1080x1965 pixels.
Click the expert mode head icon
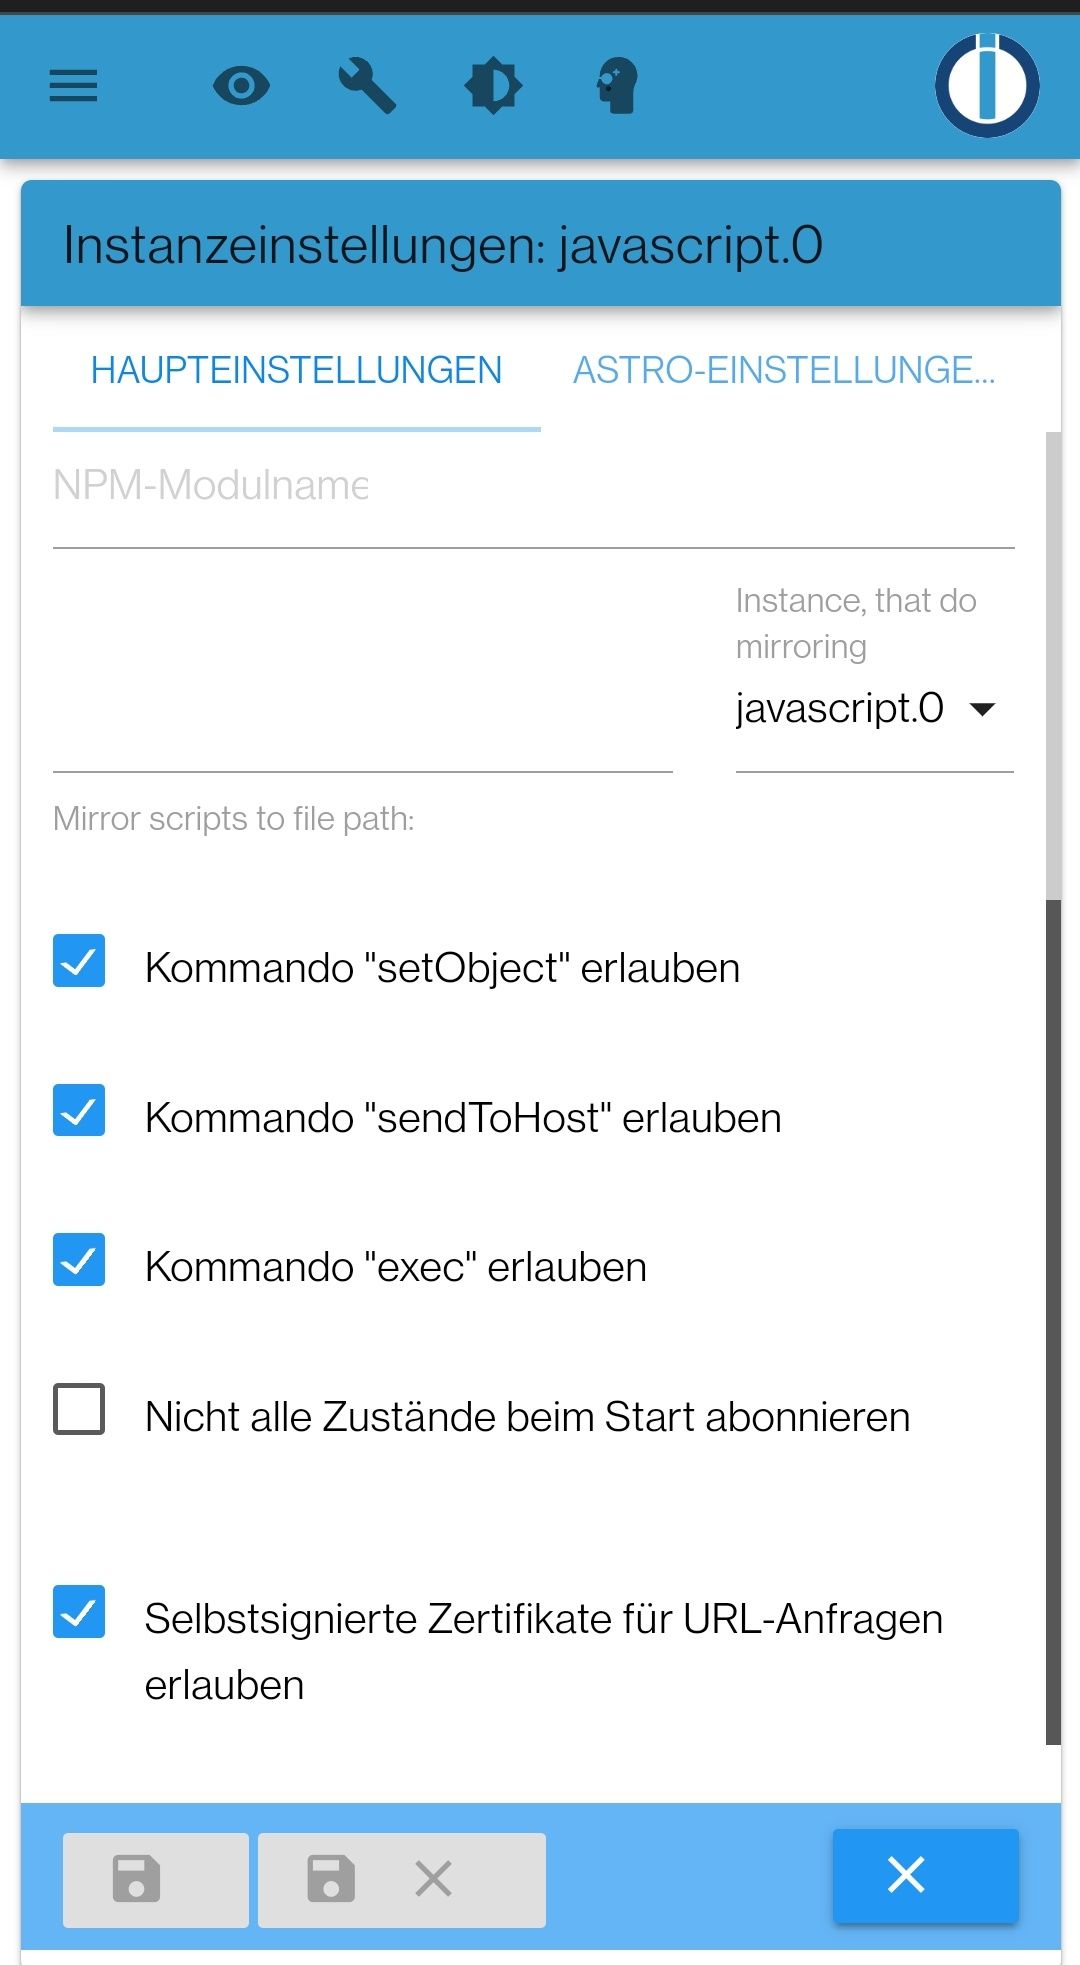[617, 86]
